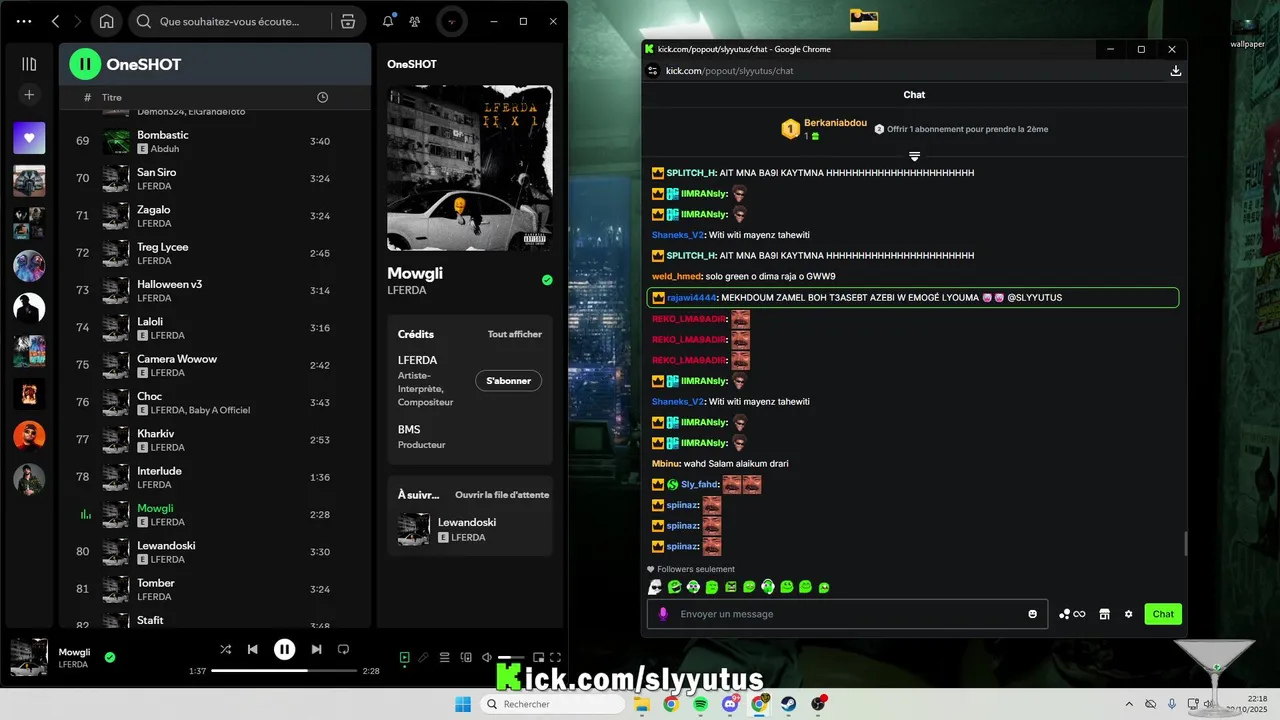Pause the OneSHOT playlist with green button
The width and height of the screenshot is (1280, 720).
(85, 64)
